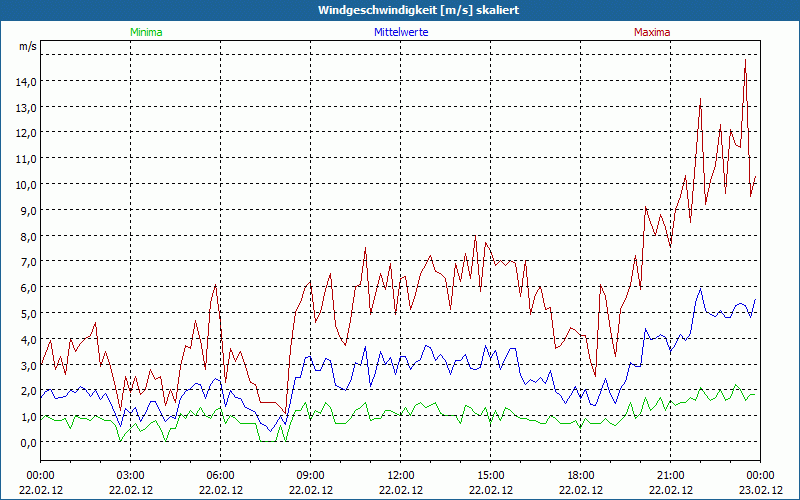Click the 2,0 y-axis value

tap(29, 391)
